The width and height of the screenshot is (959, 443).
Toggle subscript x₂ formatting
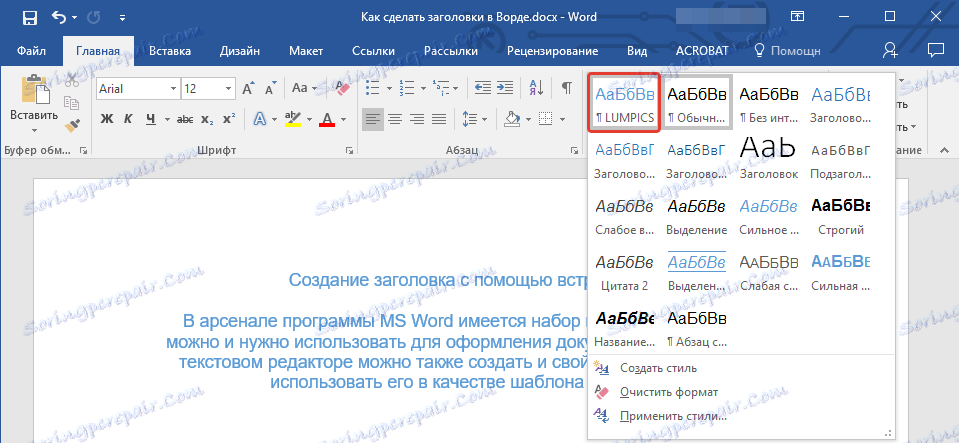pyautogui.click(x=207, y=119)
